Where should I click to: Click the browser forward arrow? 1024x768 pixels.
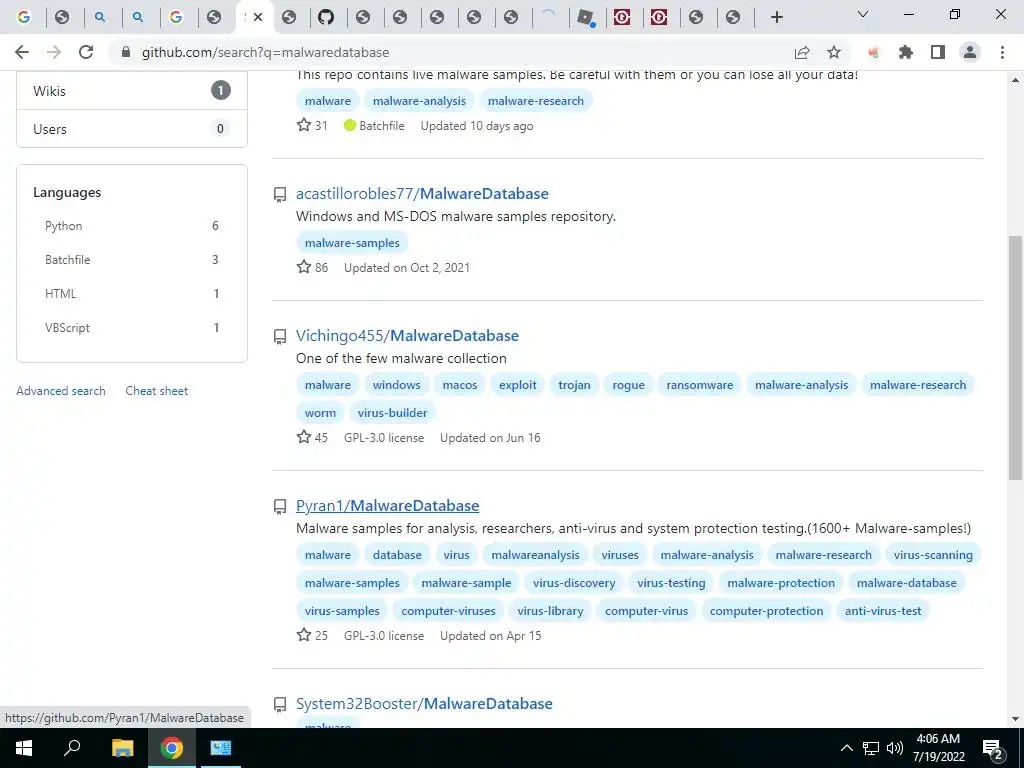click(54, 52)
